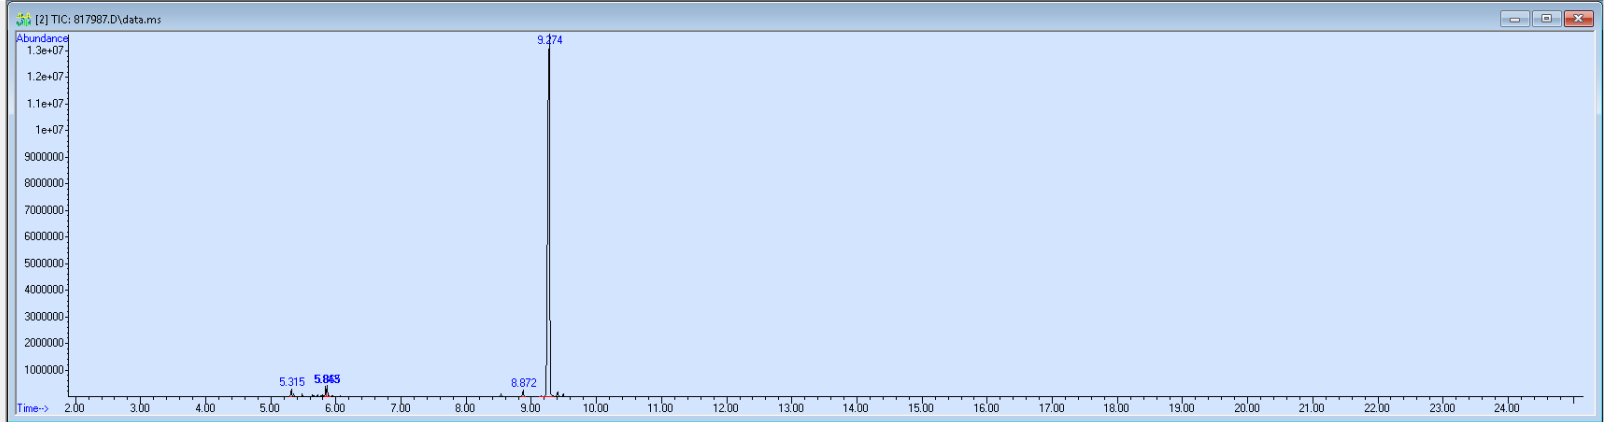Click the 2.00 time axis label
Viewport: 1604px width, 422px height.
click(75, 408)
